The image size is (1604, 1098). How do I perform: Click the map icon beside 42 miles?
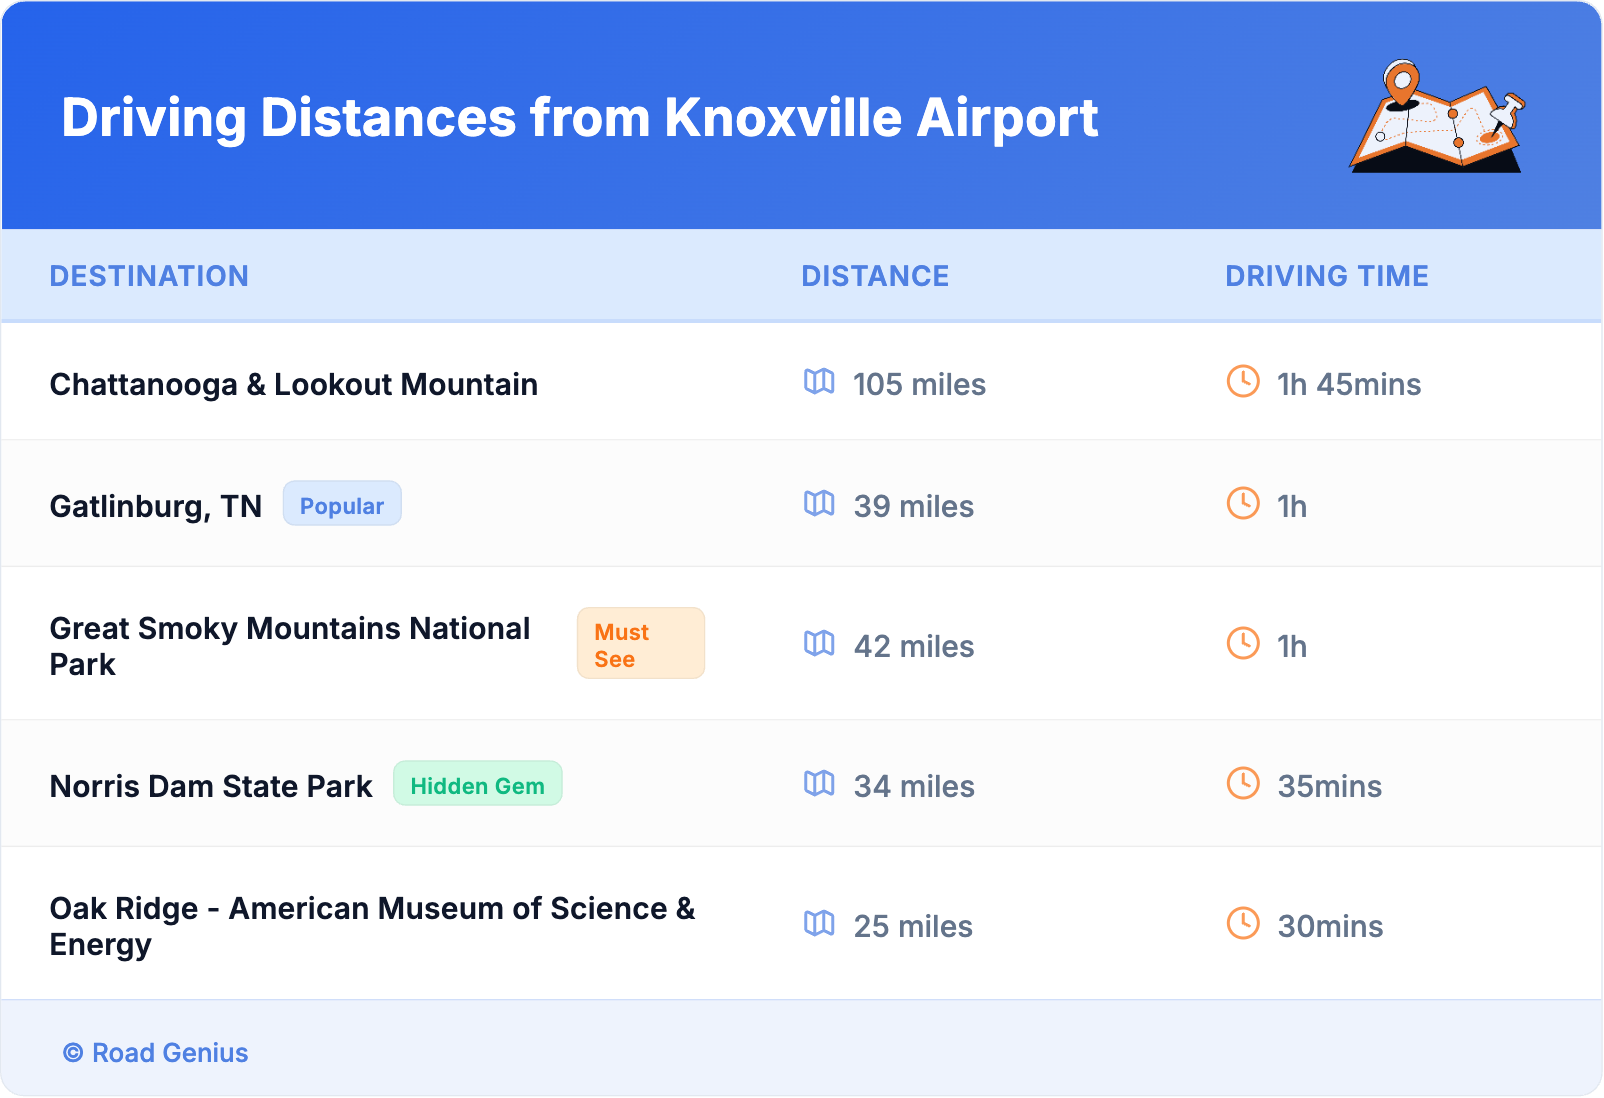[819, 644]
